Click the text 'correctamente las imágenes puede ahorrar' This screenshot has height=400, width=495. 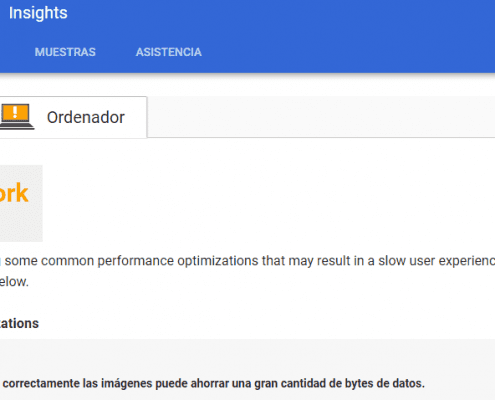click(x=116, y=383)
